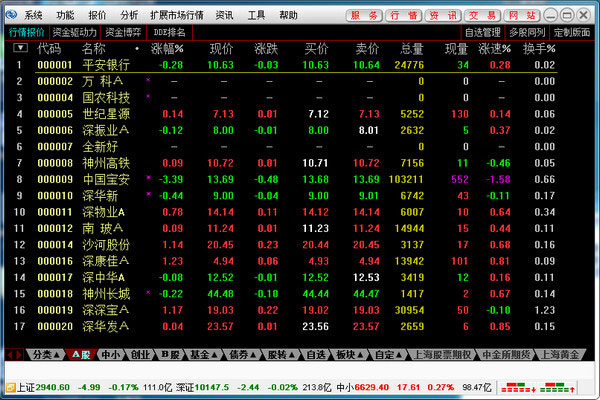This screenshot has width=600, height=400.
Task: Click the 上证 index value 2940.60
Action: pyautogui.click(x=53, y=387)
